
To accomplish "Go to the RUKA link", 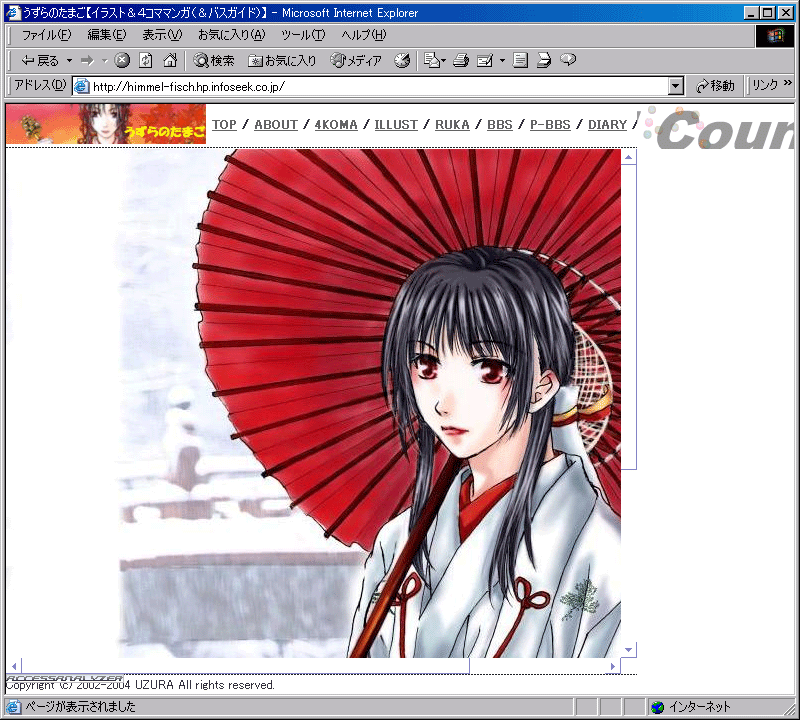I will pos(453,125).
